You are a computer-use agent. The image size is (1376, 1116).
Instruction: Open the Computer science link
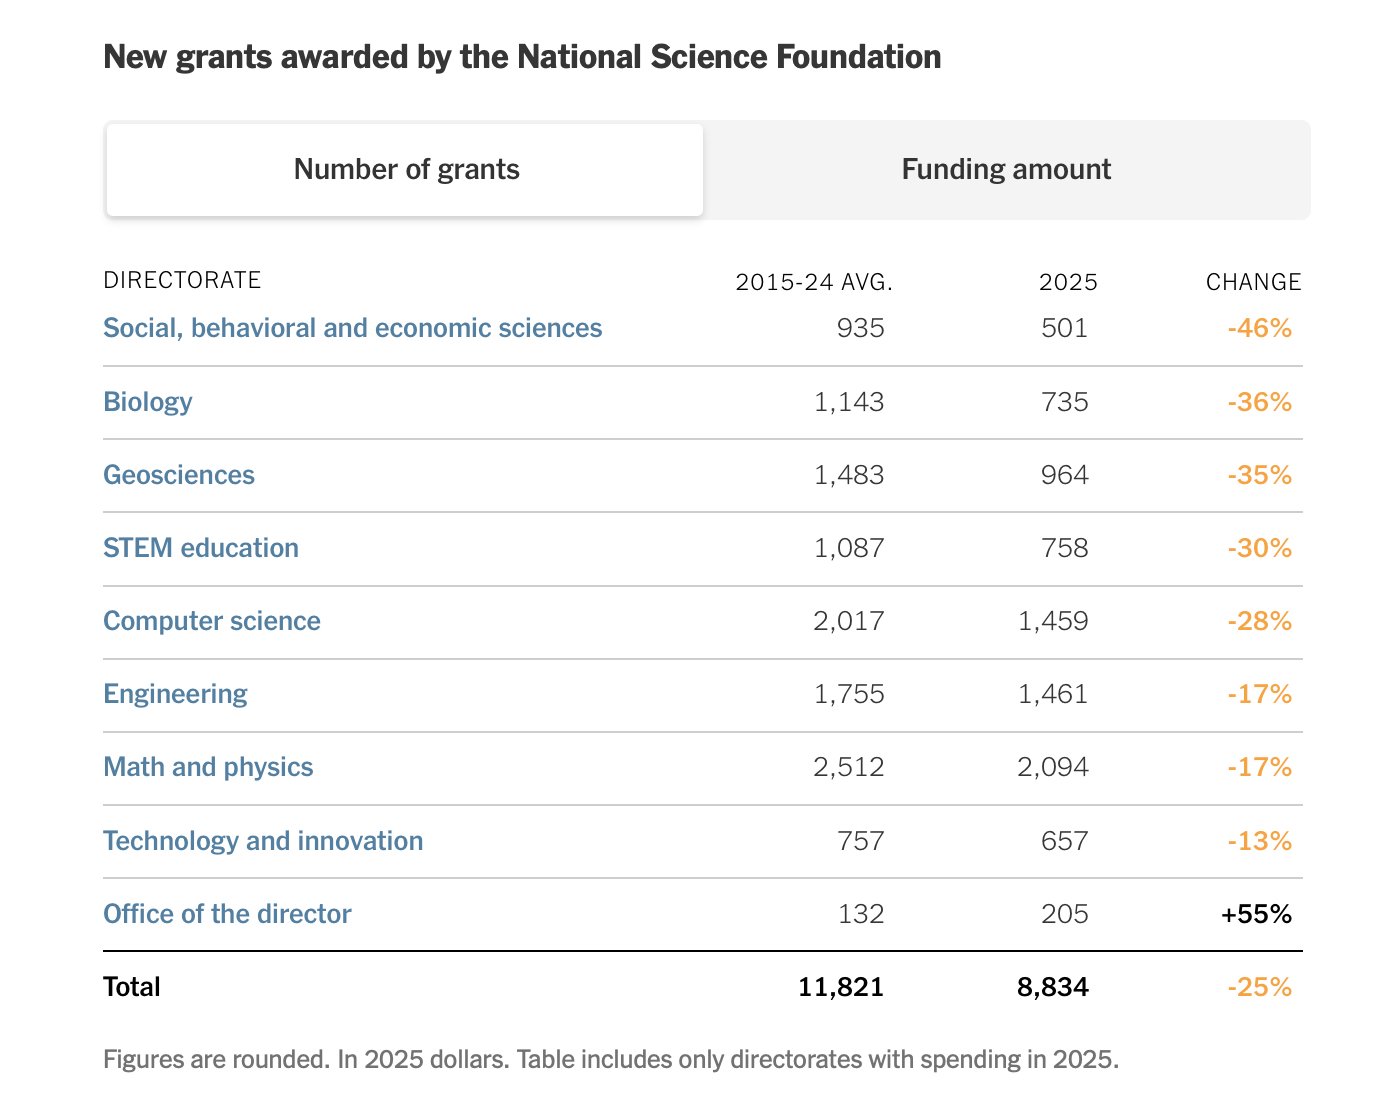(x=212, y=621)
